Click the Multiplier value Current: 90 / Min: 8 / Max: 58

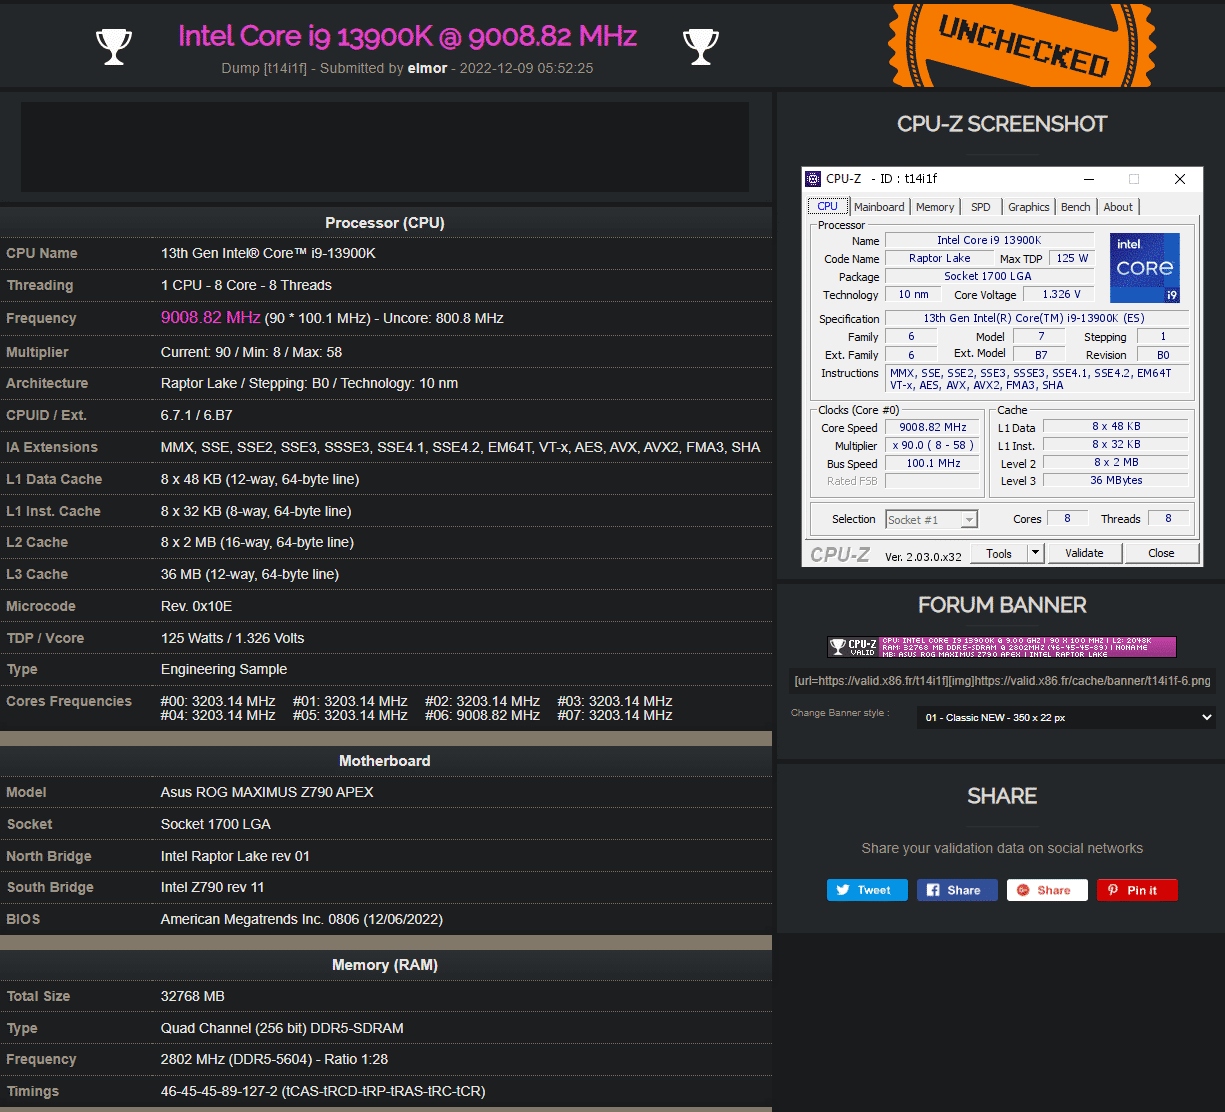tap(251, 352)
